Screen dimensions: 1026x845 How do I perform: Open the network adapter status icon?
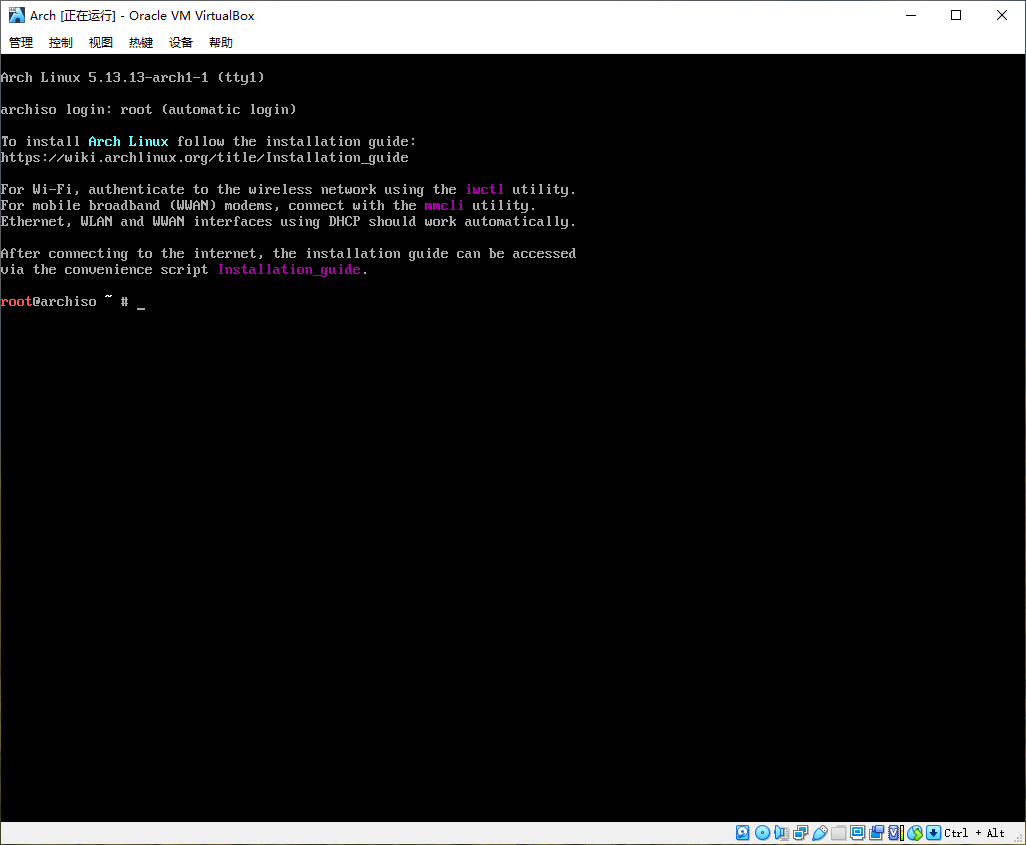point(800,832)
